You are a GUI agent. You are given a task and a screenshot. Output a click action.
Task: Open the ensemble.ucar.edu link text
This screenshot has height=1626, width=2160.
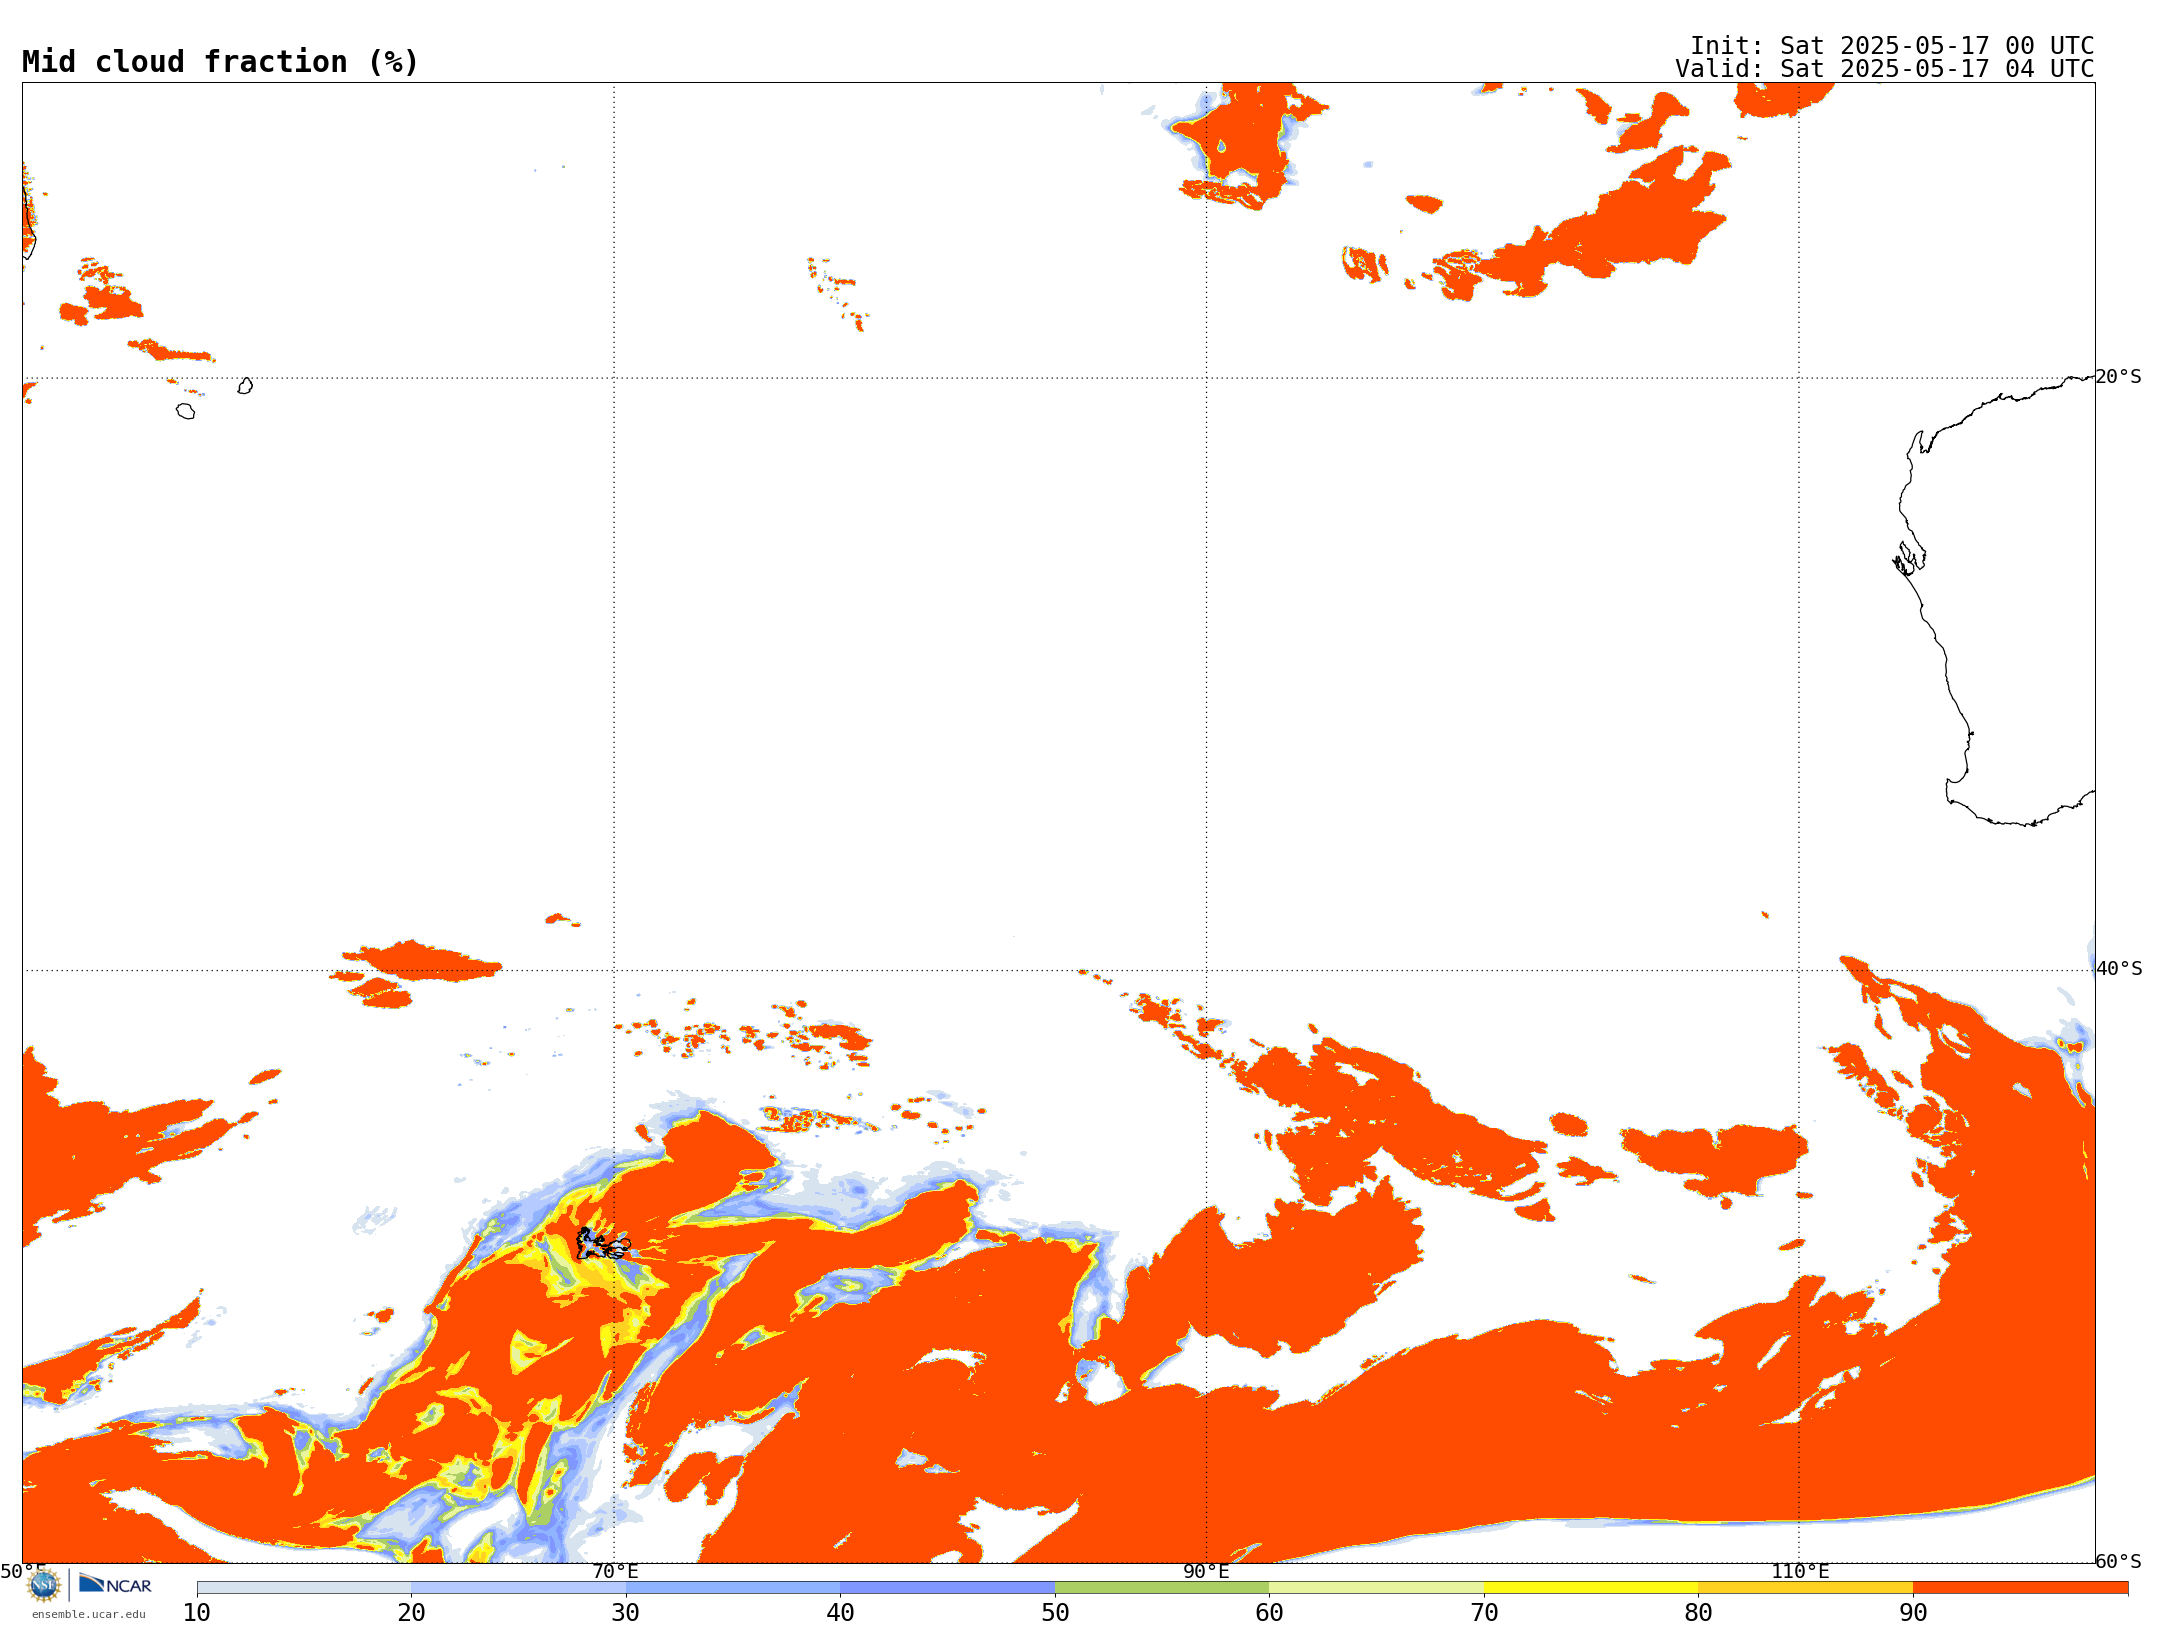89,1614
